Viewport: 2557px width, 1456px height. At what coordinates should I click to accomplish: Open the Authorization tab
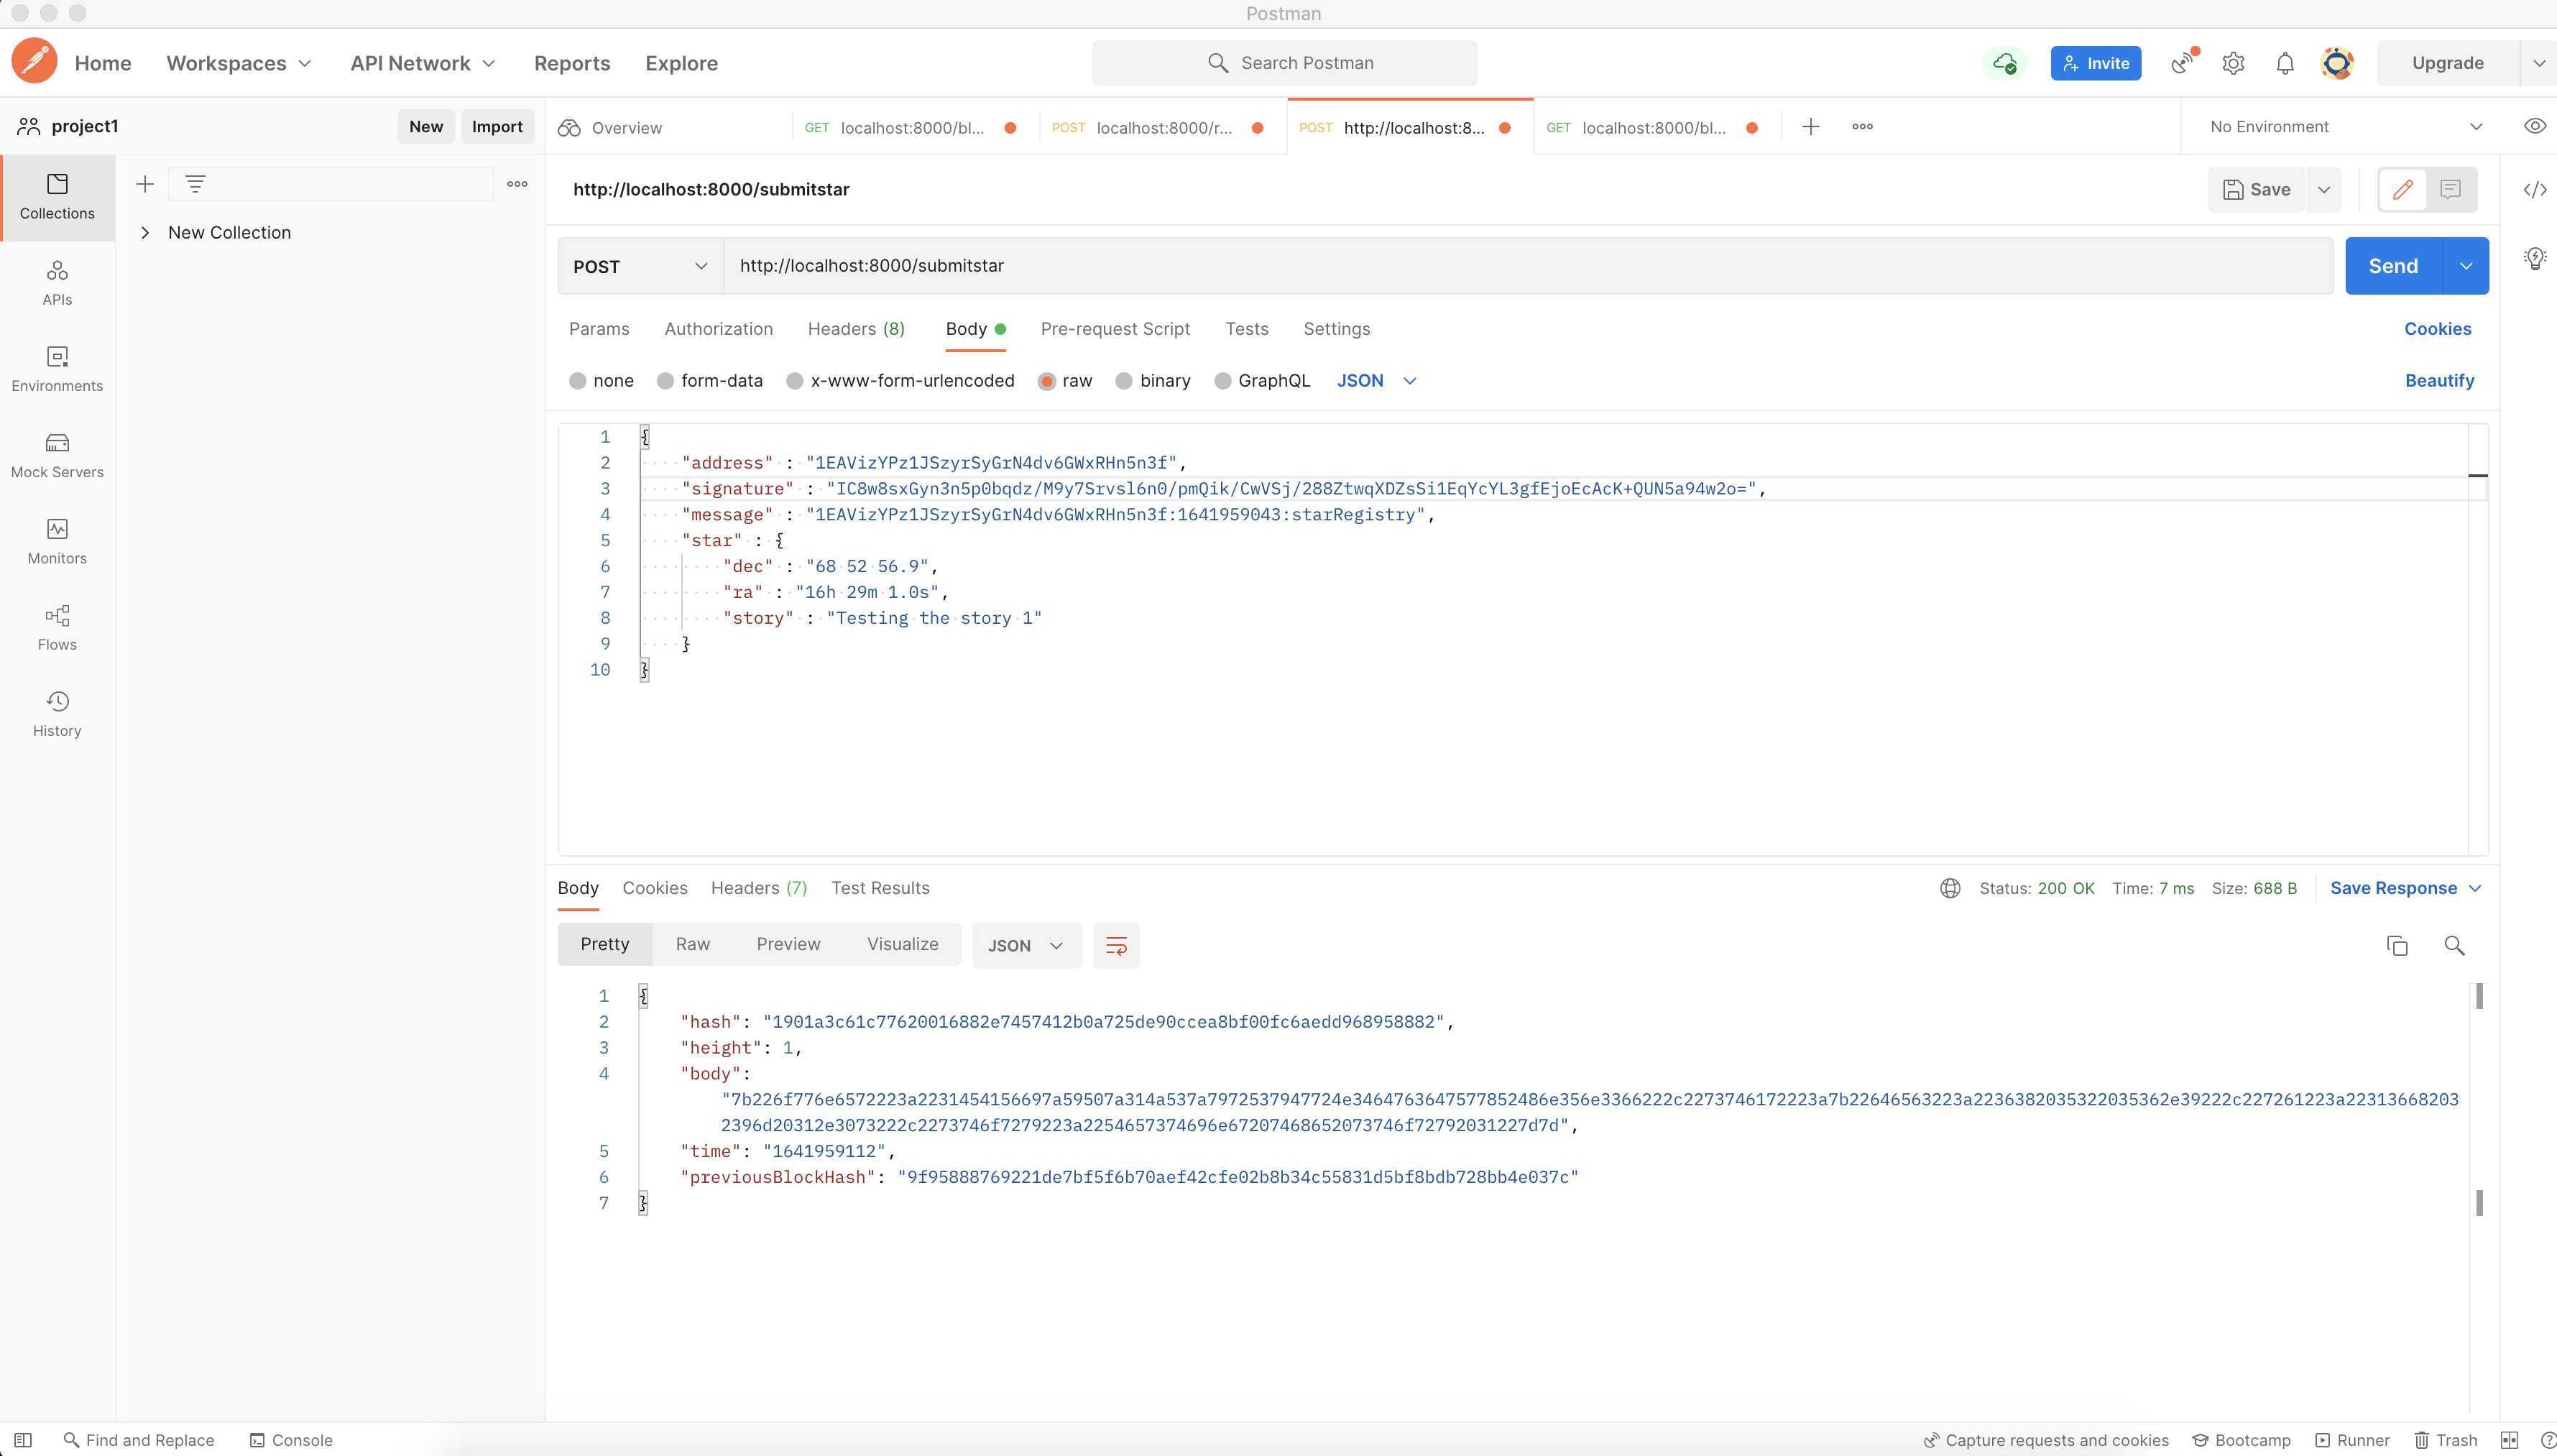[718, 329]
